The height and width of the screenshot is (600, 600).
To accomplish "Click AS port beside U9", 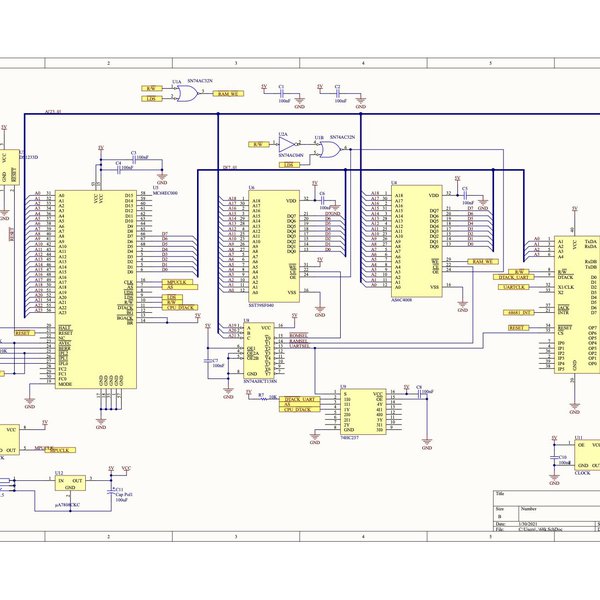I will [x=300, y=404].
